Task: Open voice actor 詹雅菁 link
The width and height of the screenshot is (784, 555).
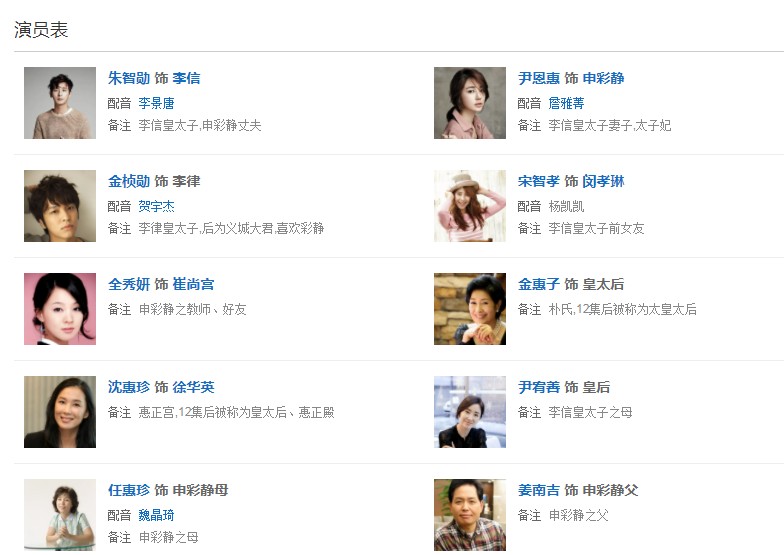Action: click(566, 104)
